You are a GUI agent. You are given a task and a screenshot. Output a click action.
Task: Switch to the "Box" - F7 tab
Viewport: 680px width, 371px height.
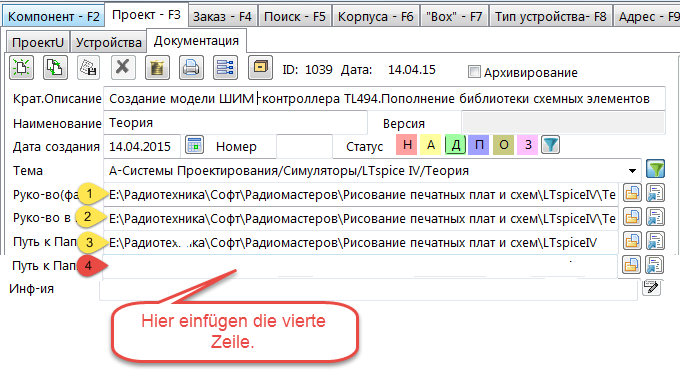pyautogui.click(x=454, y=16)
